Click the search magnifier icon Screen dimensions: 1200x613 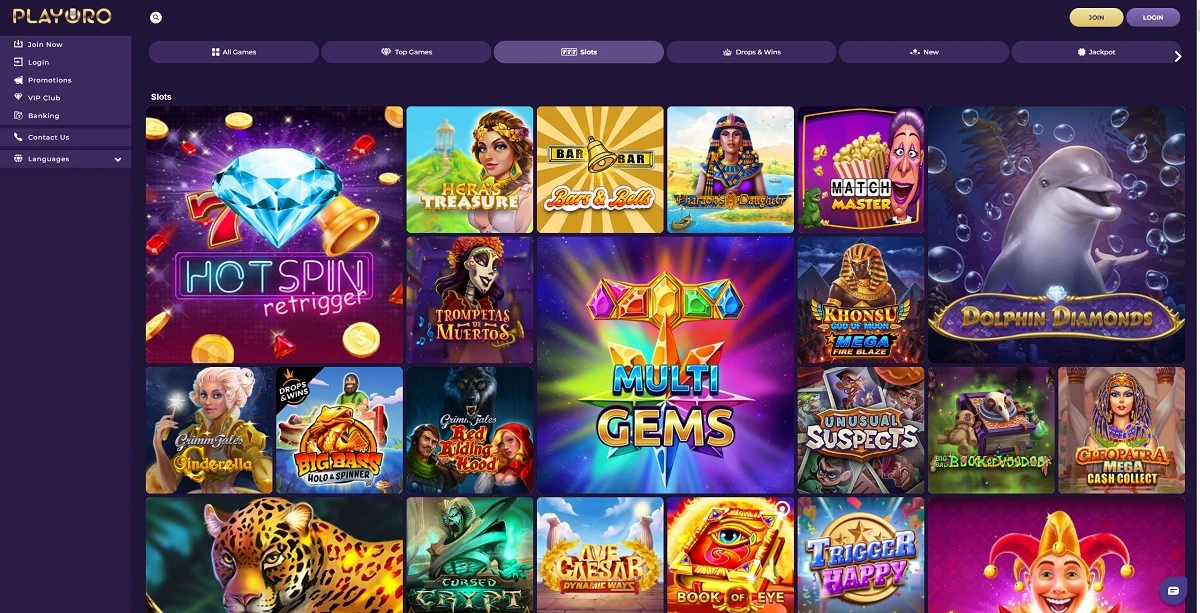point(156,17)
